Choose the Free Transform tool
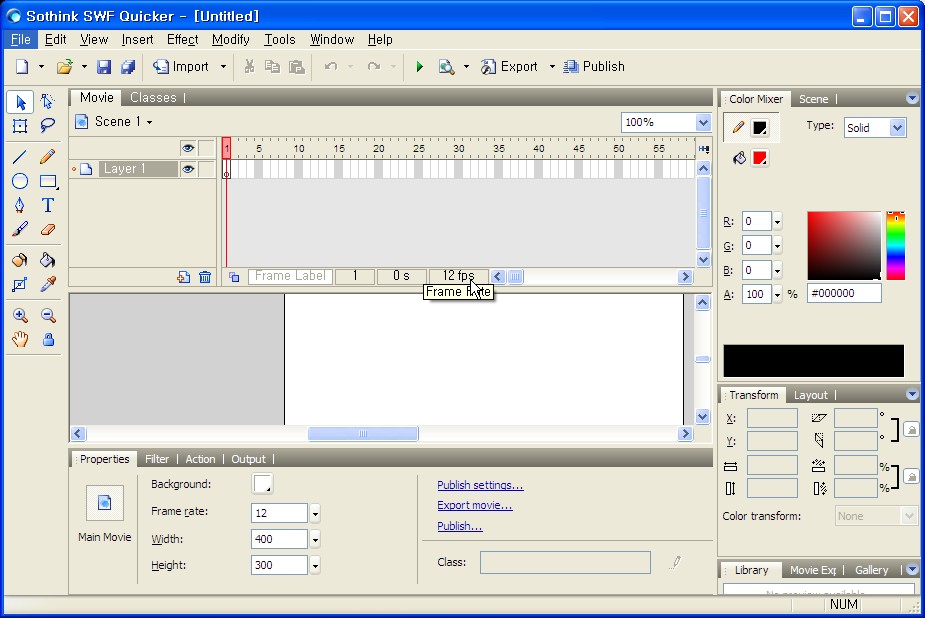This screenshot has width=925, height=618. [x=20, y=126]
